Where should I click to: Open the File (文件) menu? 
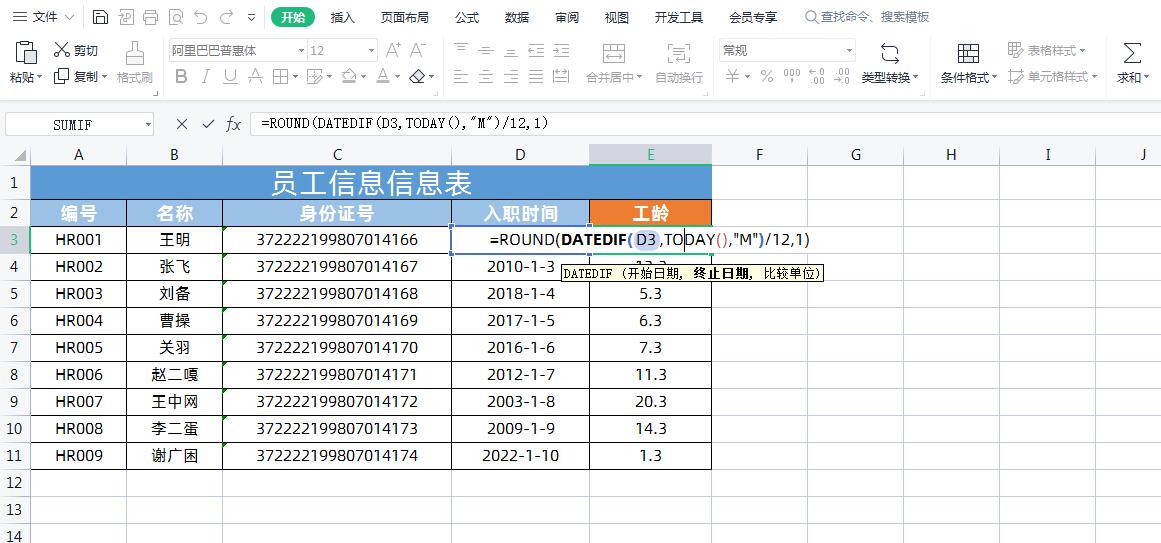pyautogui.click(x=44, y=17)
